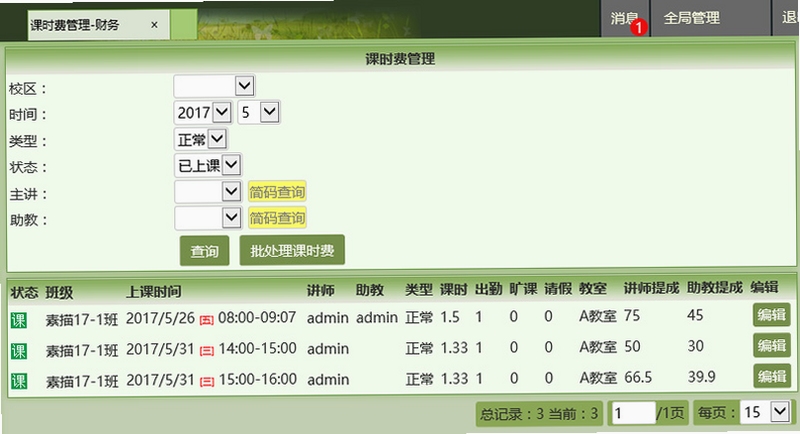Click the 课 status icon for 14:00-15:00 row
This screenshot has height=434, width=800.
tap(18, 351)
